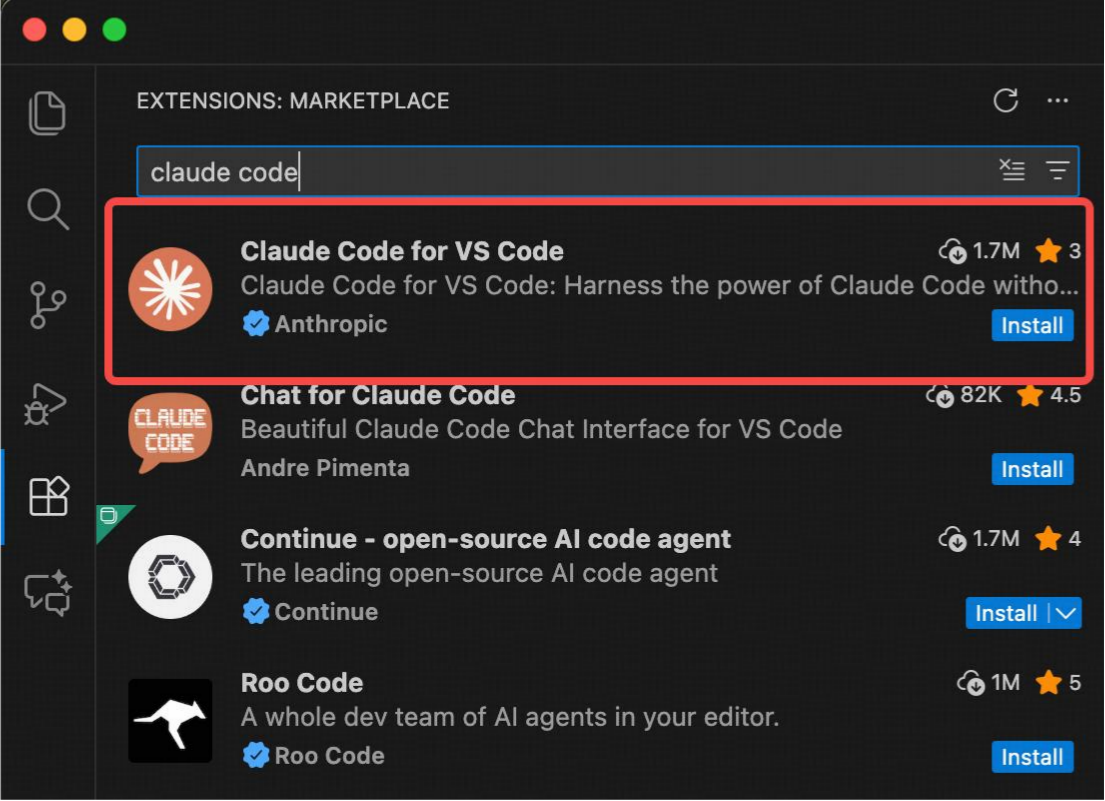Install the Continue extension

point(1006,613)
